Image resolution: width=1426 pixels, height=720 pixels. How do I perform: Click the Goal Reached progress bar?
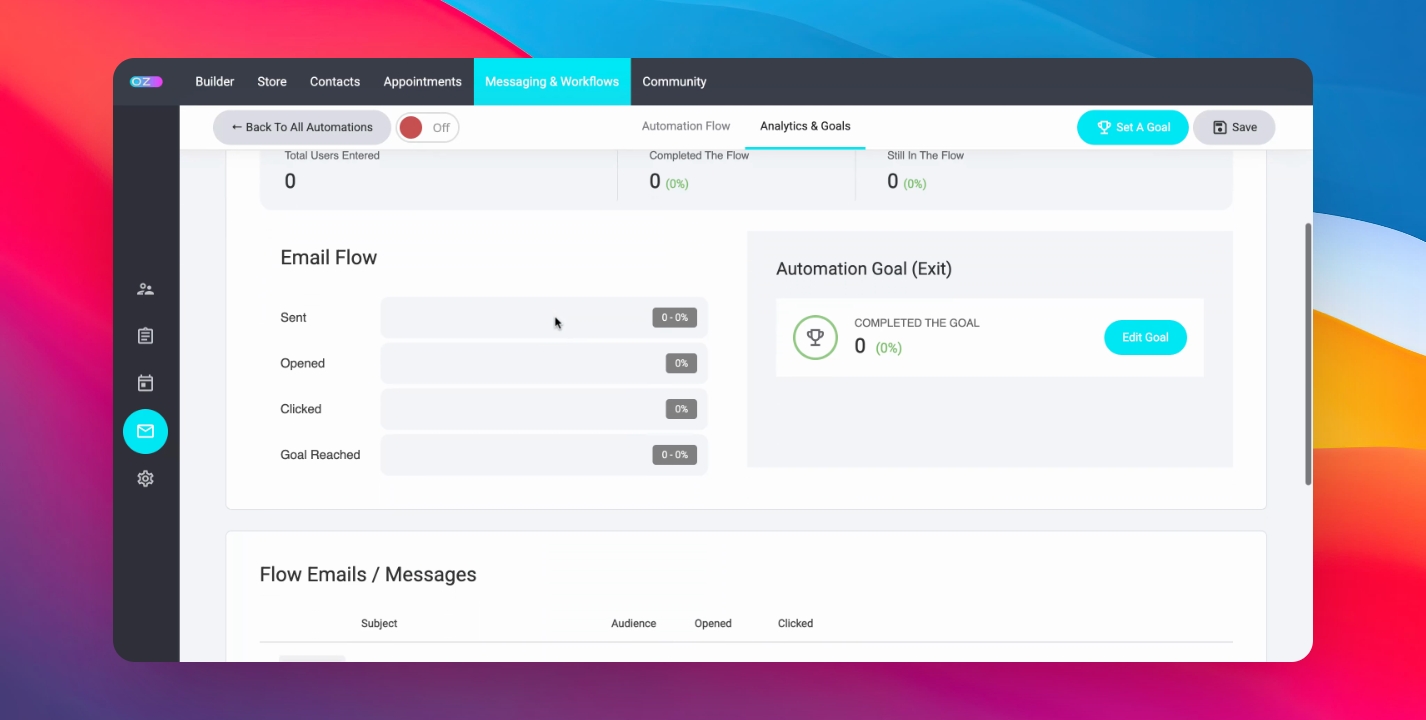(544, 455)
